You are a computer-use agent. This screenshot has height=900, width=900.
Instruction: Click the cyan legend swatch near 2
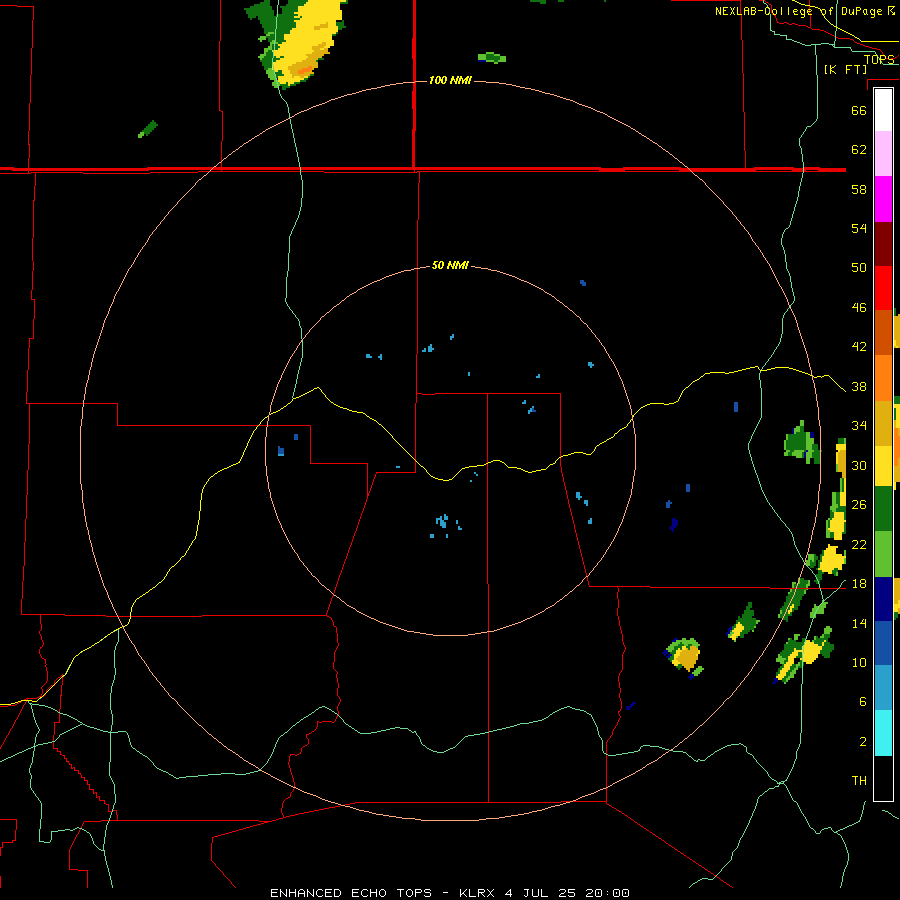pos(883,733)
